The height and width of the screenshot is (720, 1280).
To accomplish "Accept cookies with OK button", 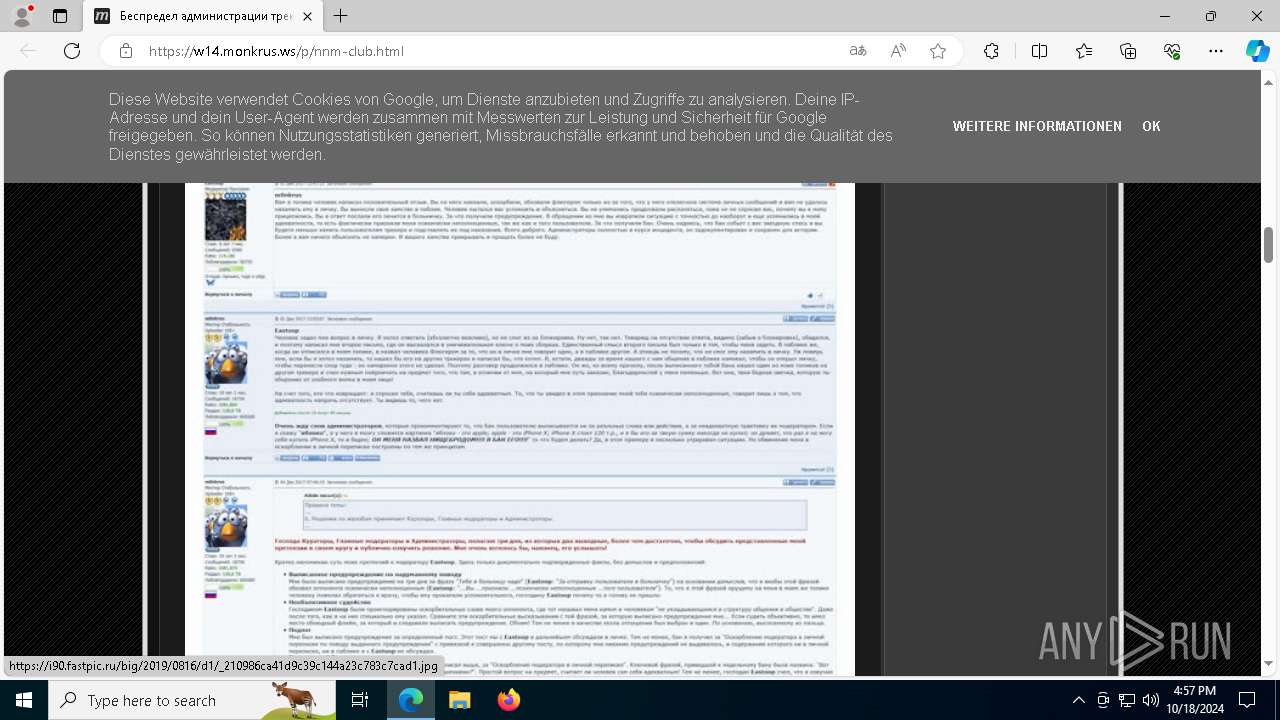I will 1151,127.
